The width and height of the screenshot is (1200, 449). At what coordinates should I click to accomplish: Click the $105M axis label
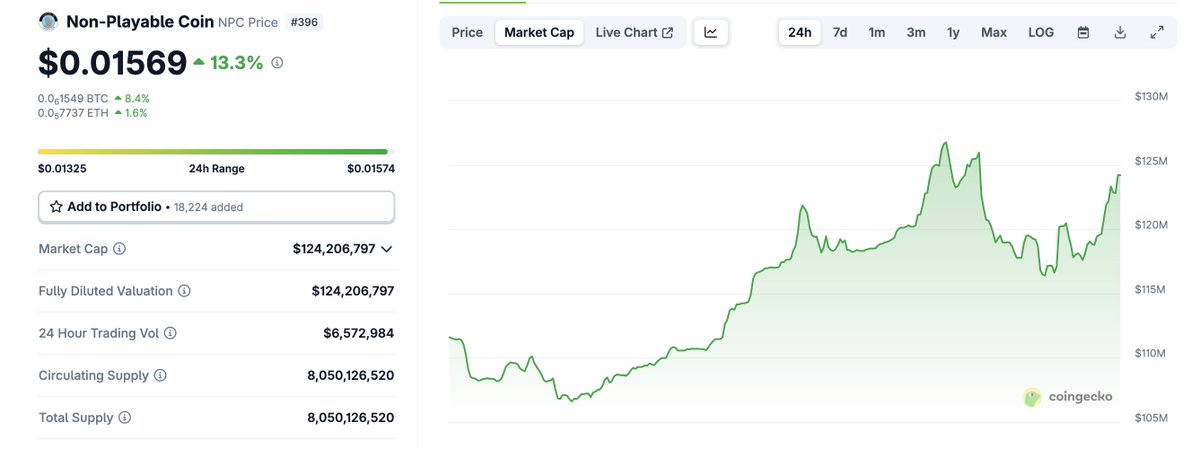click(x=1151, y=417)
